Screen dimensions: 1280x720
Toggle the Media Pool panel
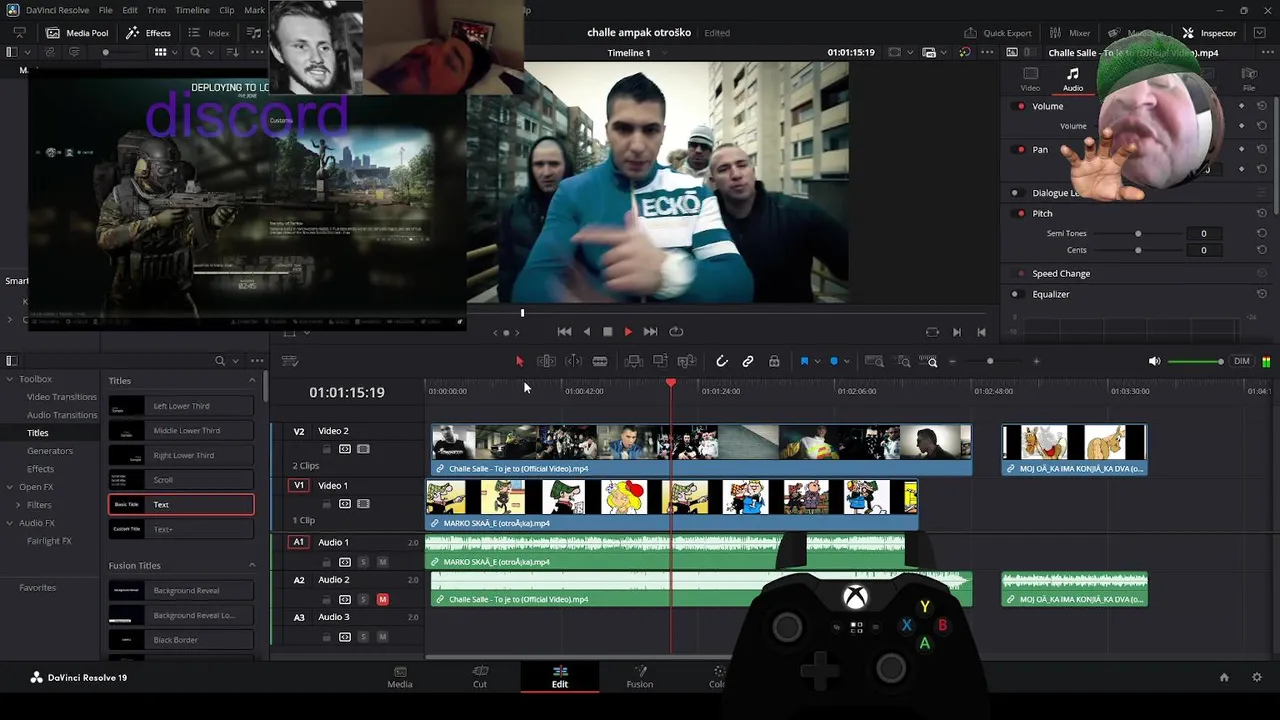coord(77,33)
